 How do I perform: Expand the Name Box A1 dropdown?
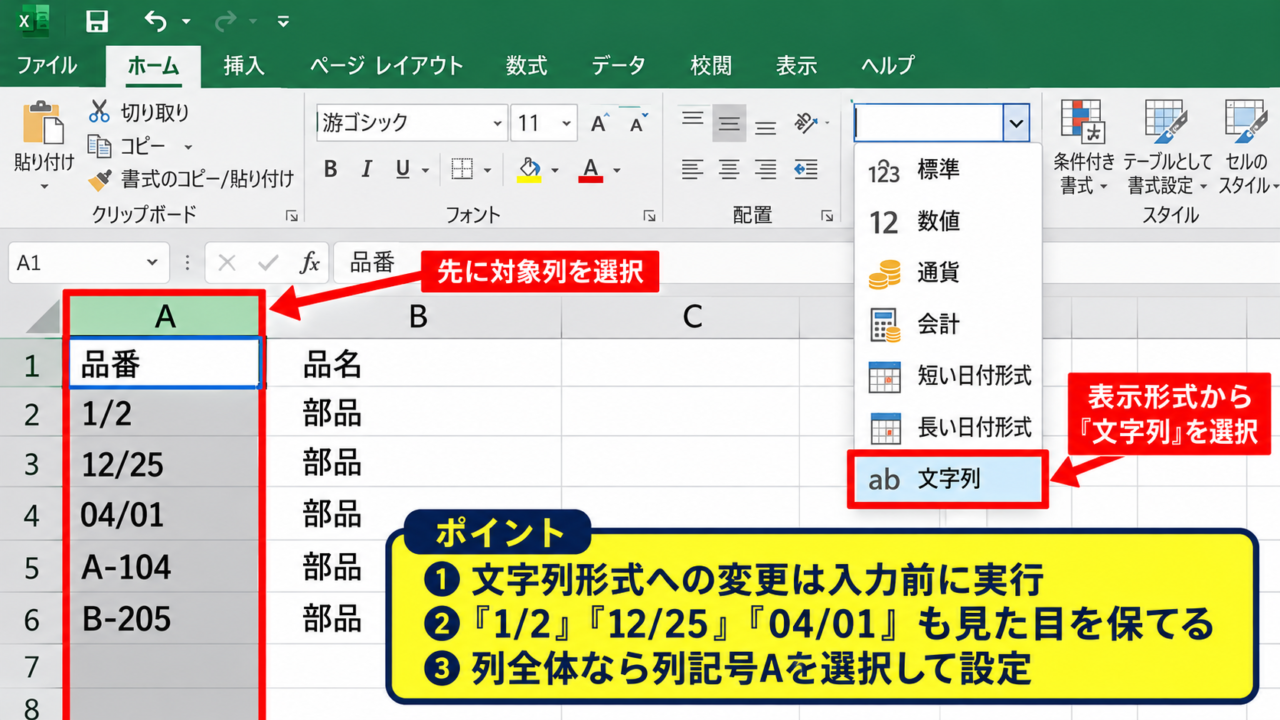pyautogui.click(x=152, y=263)
